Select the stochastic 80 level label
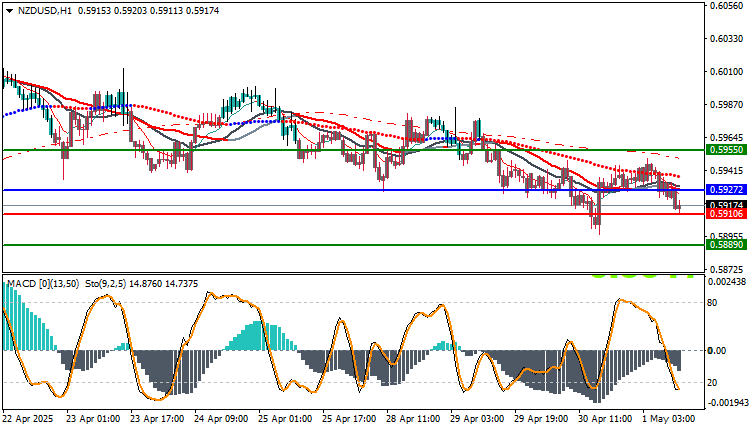 [712, 303]
